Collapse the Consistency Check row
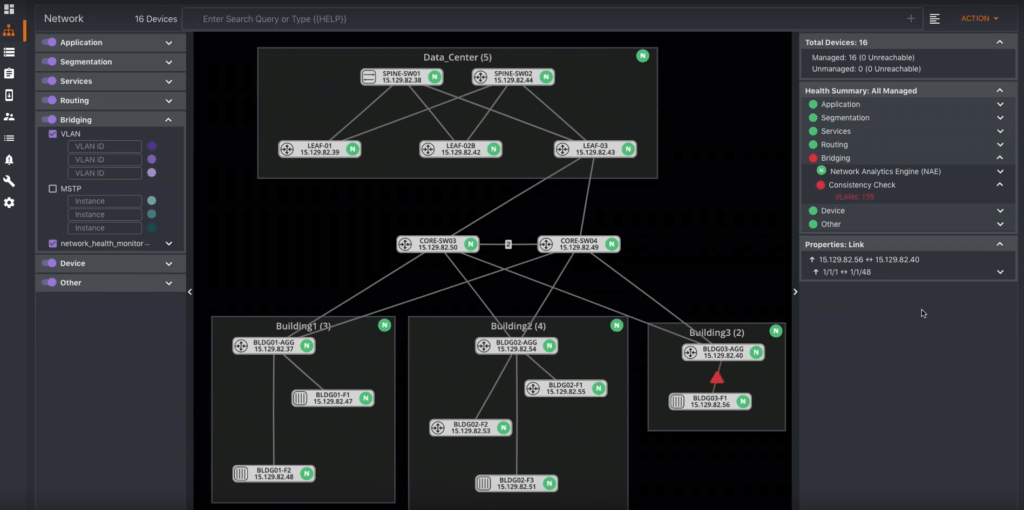Image resolution: width=1024 pixels, height=510 pixels. pos(1000,185)
